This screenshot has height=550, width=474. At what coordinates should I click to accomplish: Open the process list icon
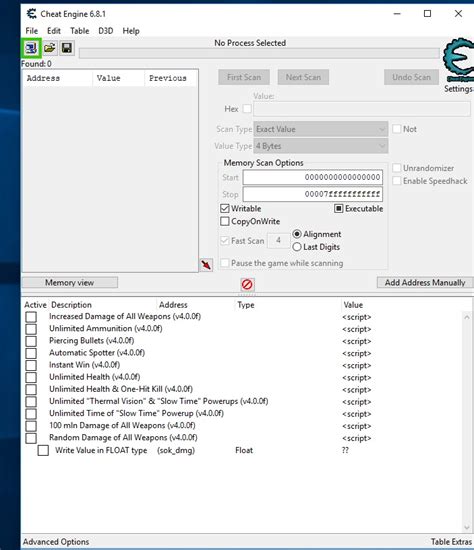(x=31, y=48)
